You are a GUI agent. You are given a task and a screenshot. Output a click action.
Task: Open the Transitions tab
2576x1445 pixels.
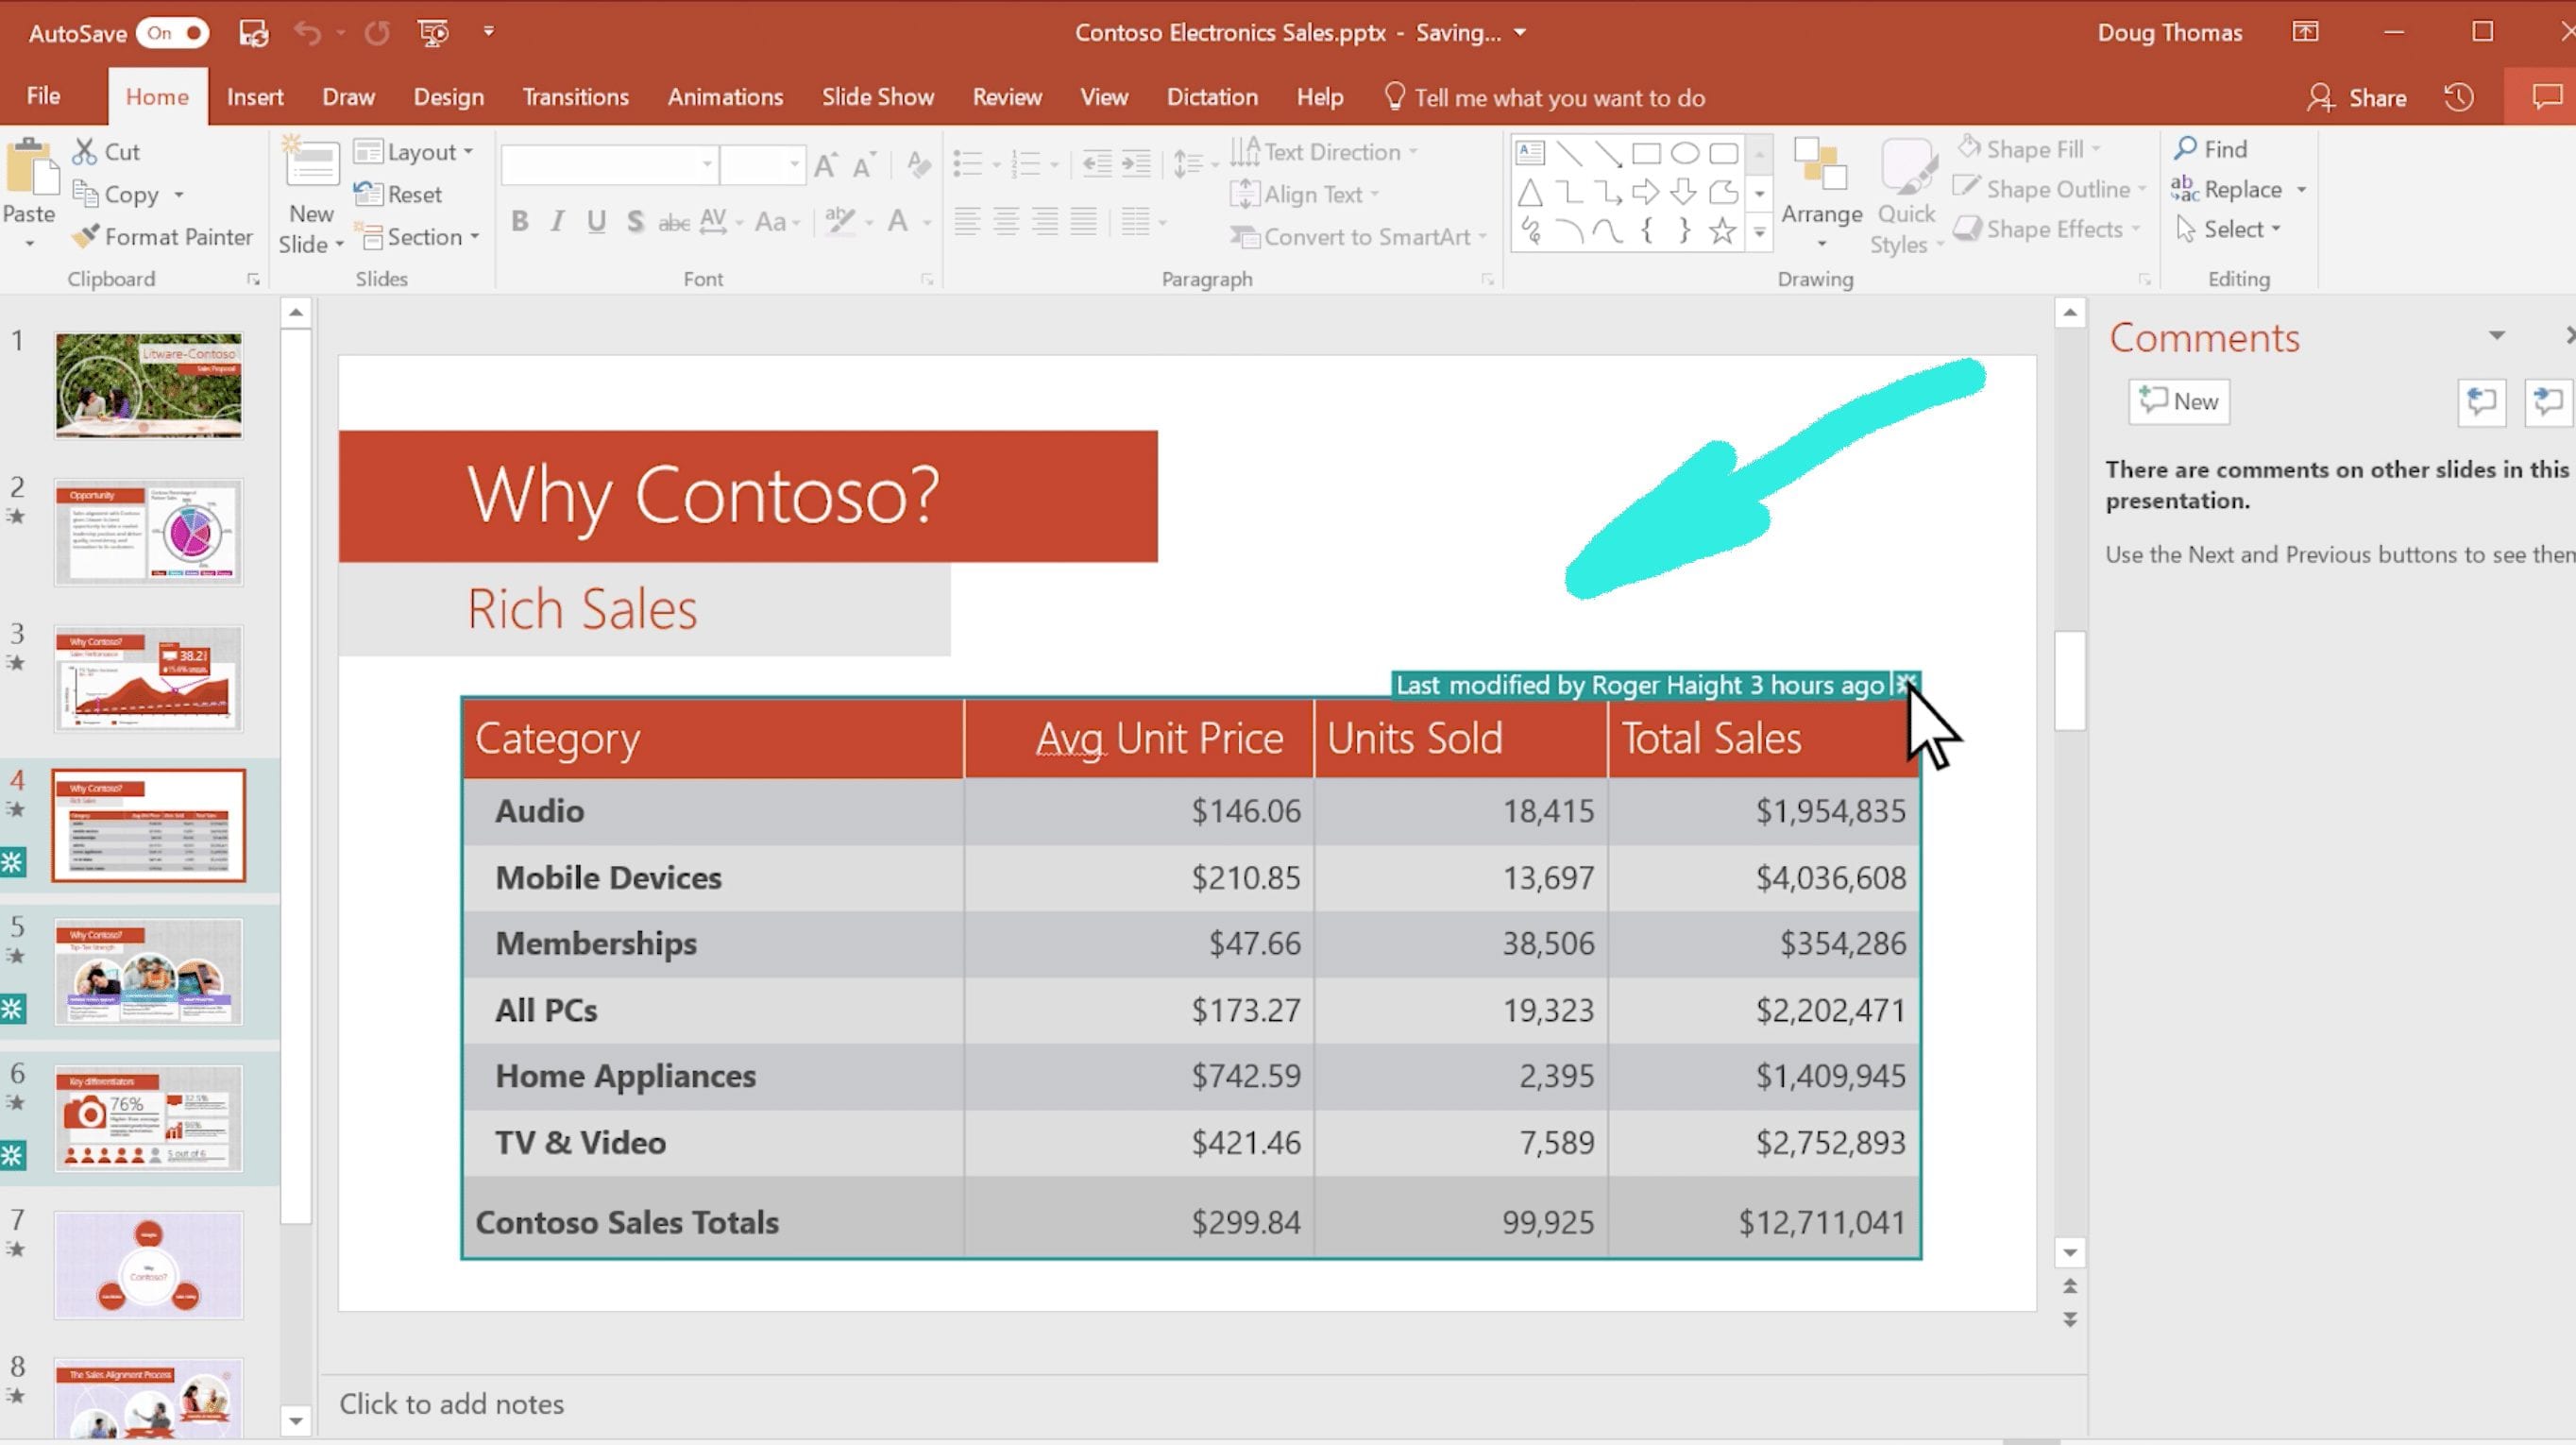pyautogui.click(x=575, y=97)
